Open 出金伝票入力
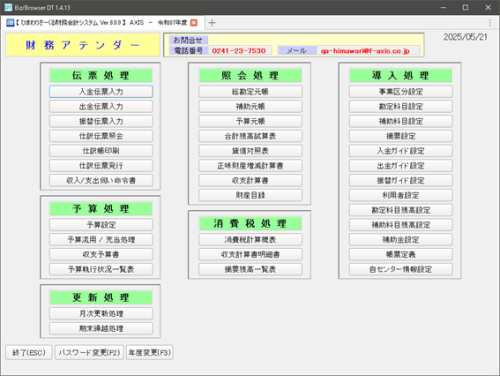 click(x=101, y=106)
